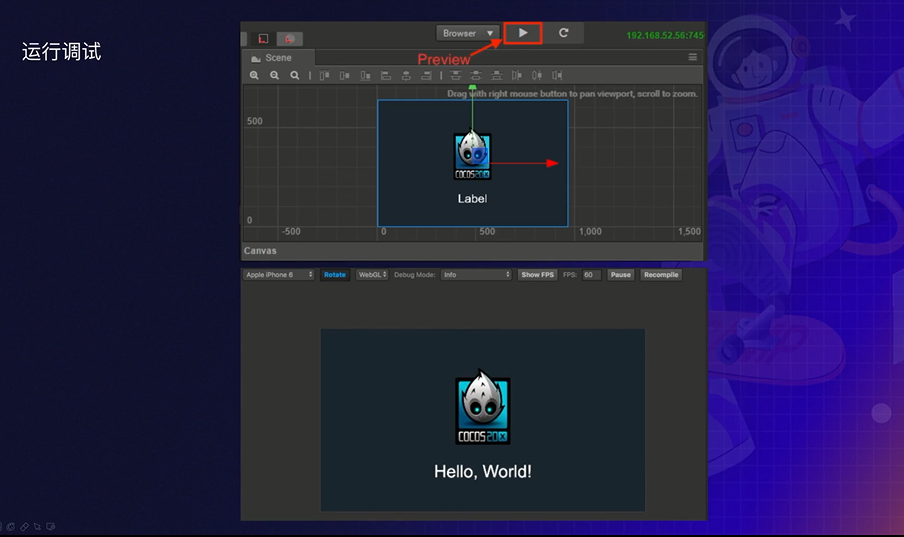
Task: Align selected nodes to right edge
Action: coord(426,75)
